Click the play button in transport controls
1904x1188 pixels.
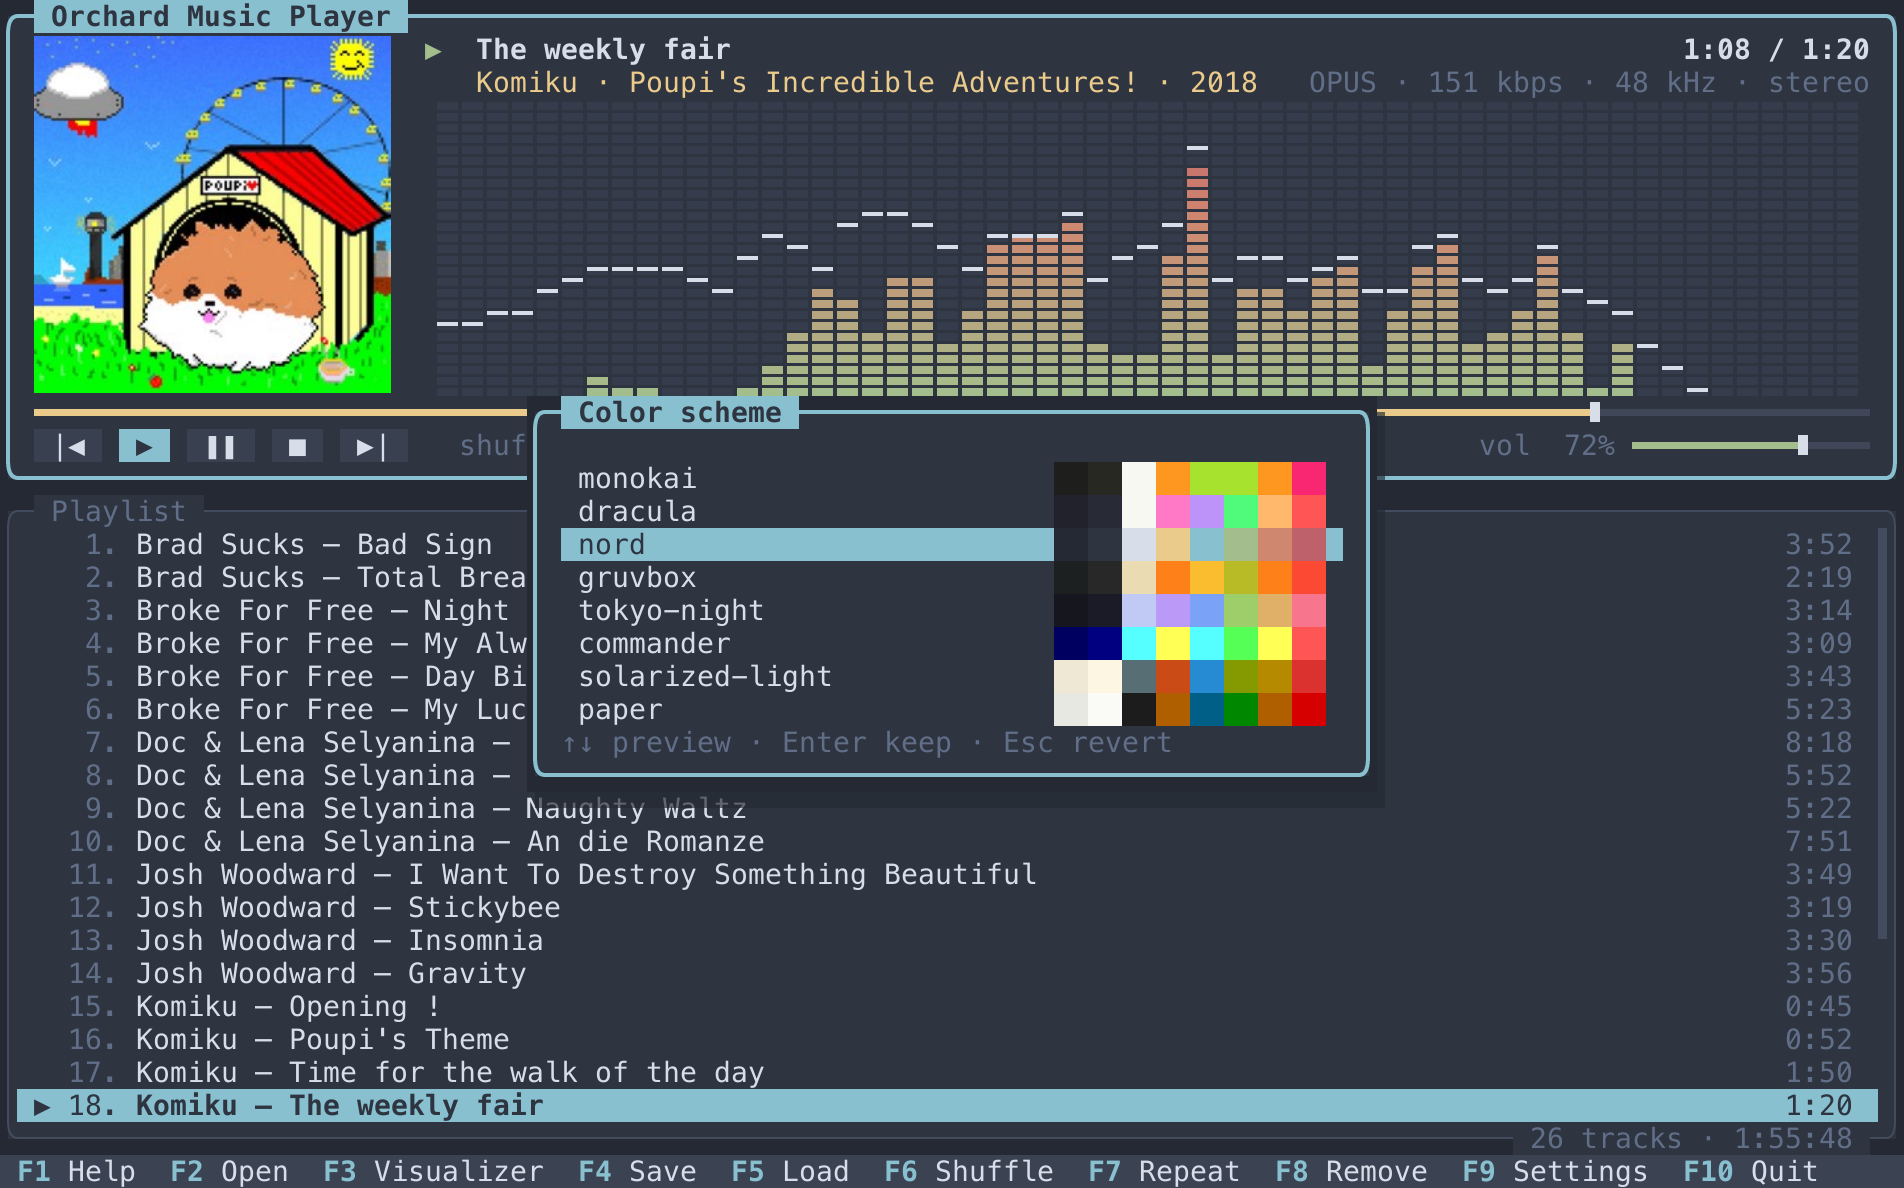pyautogui.click(x=144, y=446)
